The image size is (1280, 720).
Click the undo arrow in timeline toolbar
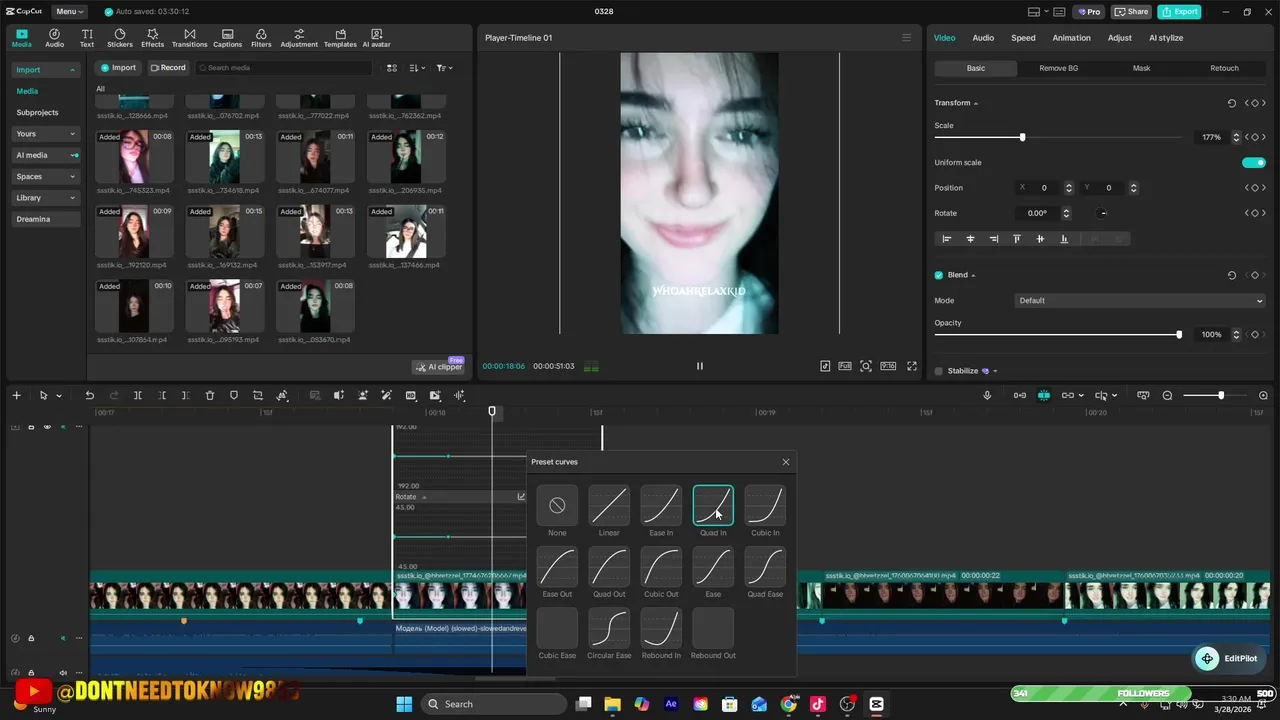(x=89, y=396)
